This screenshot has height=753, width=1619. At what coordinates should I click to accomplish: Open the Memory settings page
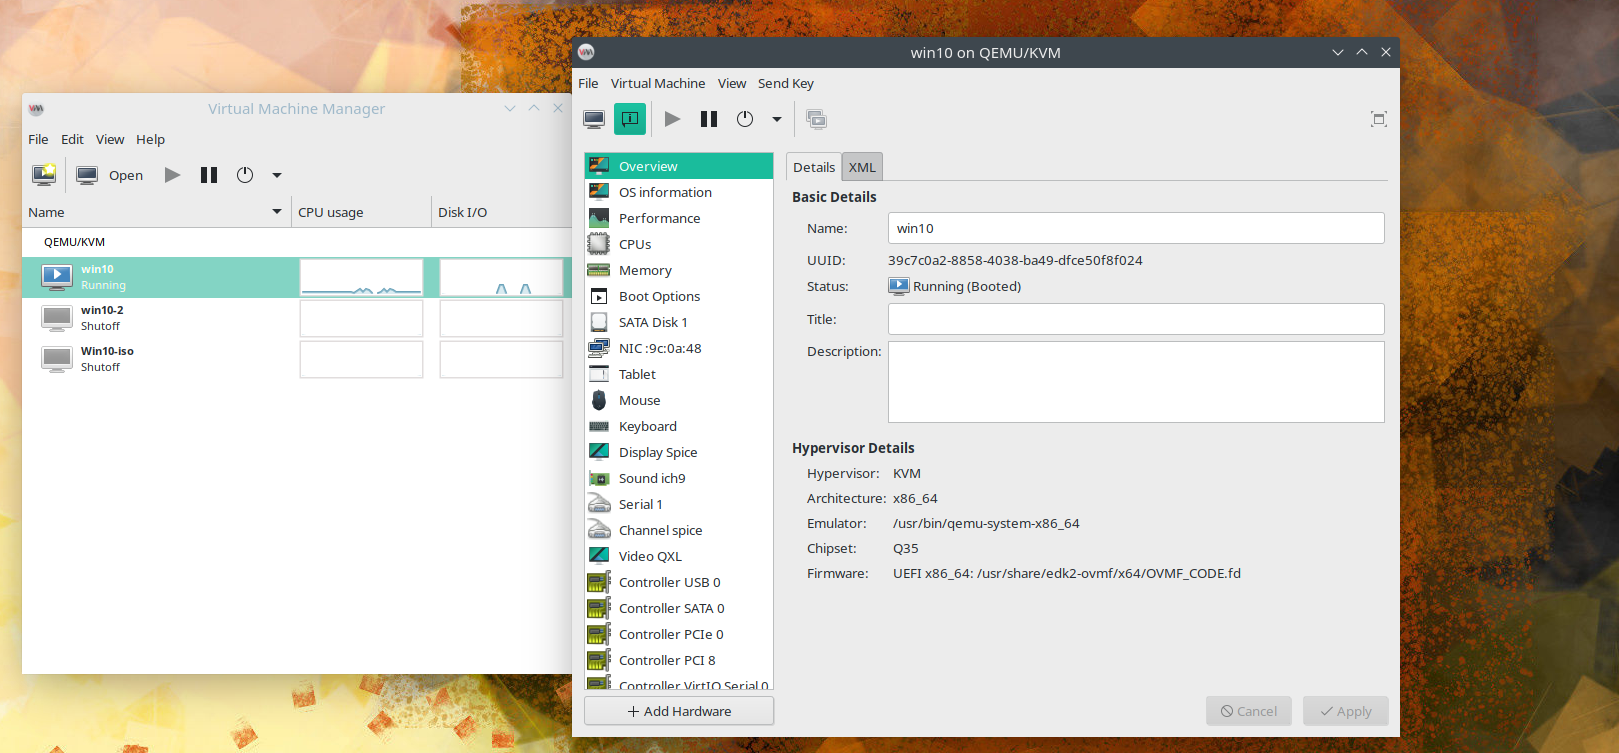click(x=679, y=270)
